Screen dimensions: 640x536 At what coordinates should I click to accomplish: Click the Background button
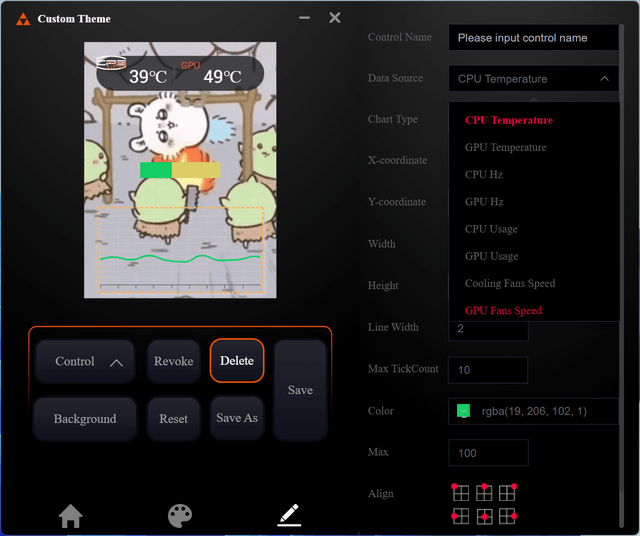85,419
